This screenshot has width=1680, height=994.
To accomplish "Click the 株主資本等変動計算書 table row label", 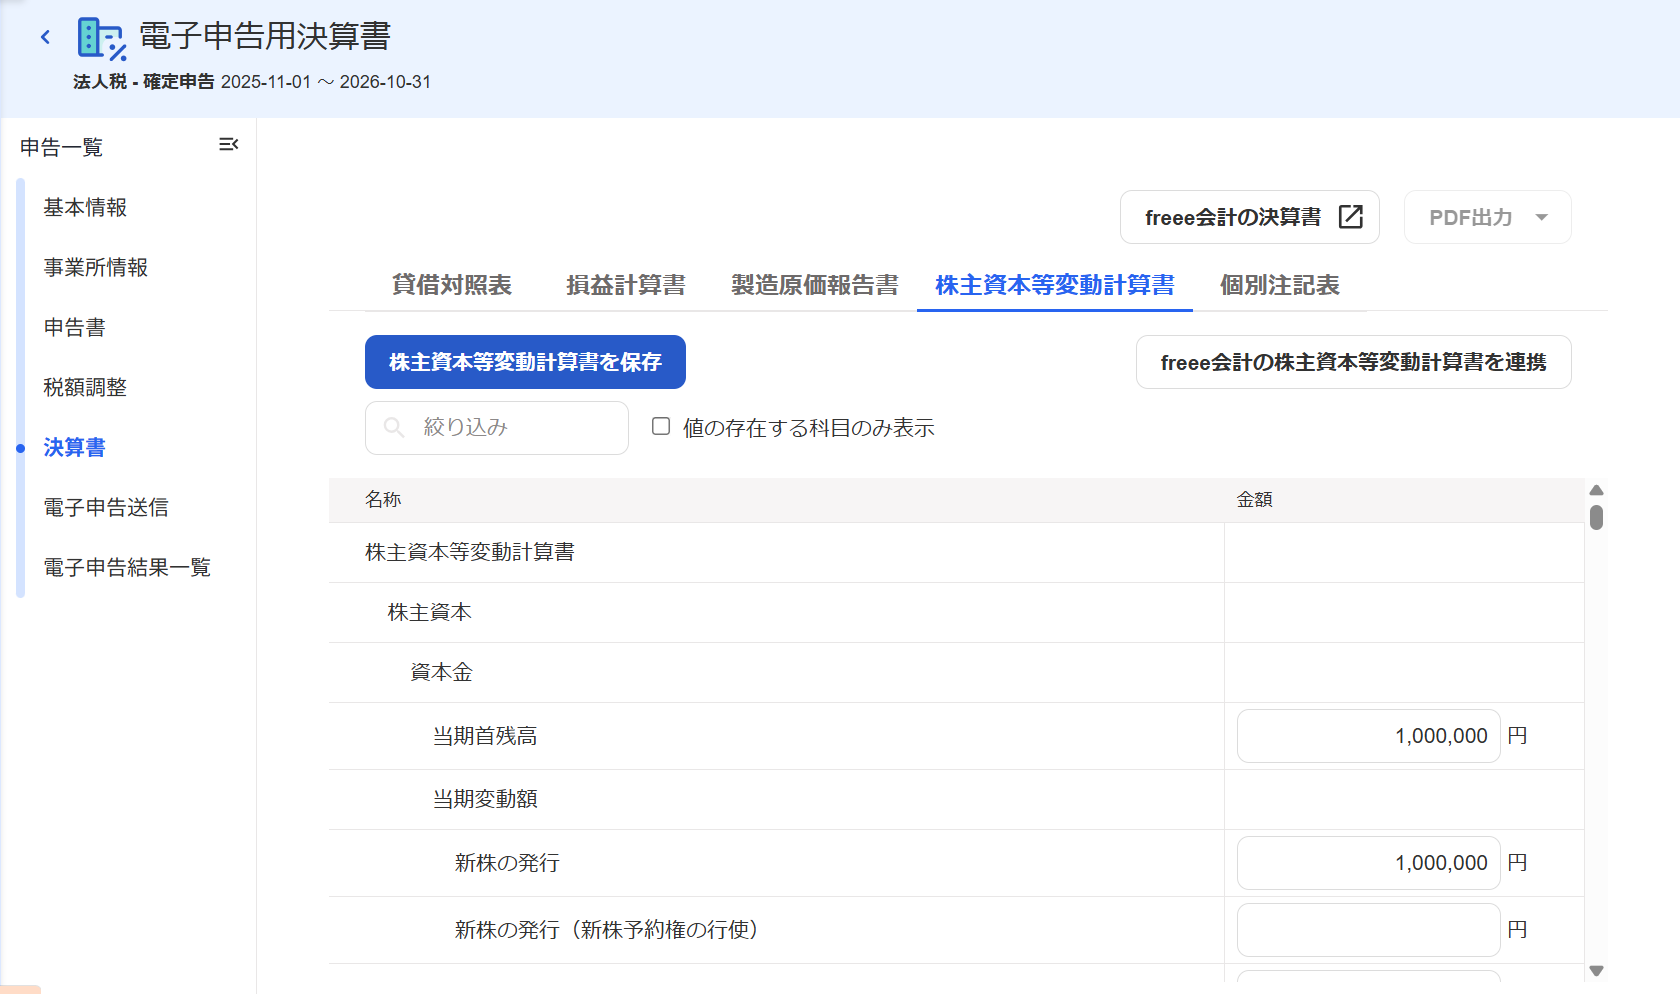I will pos(470,552).
